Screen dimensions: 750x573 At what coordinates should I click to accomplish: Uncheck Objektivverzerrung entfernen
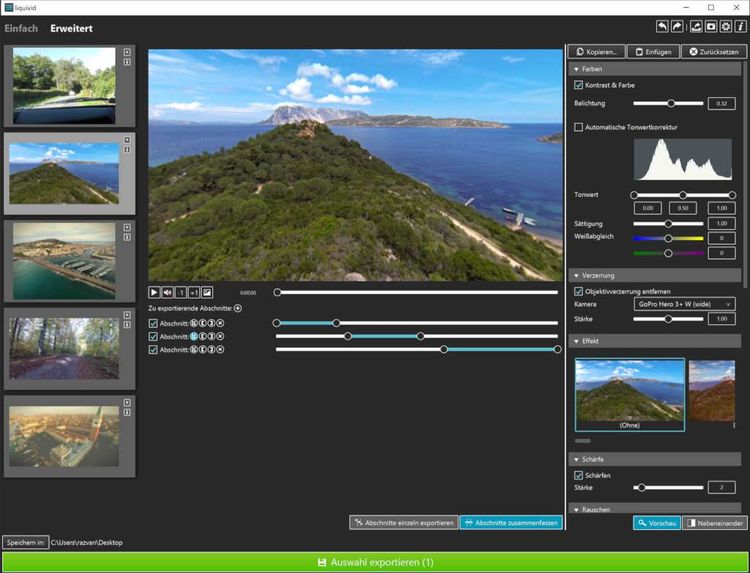578,291
